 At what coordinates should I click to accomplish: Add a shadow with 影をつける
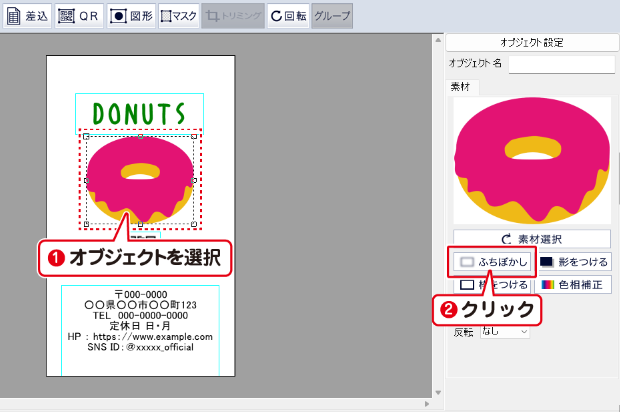[573, 262]
